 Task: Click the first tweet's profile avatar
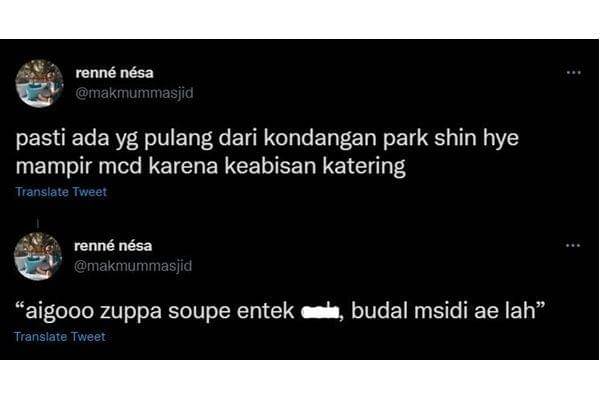pos(39,83)
